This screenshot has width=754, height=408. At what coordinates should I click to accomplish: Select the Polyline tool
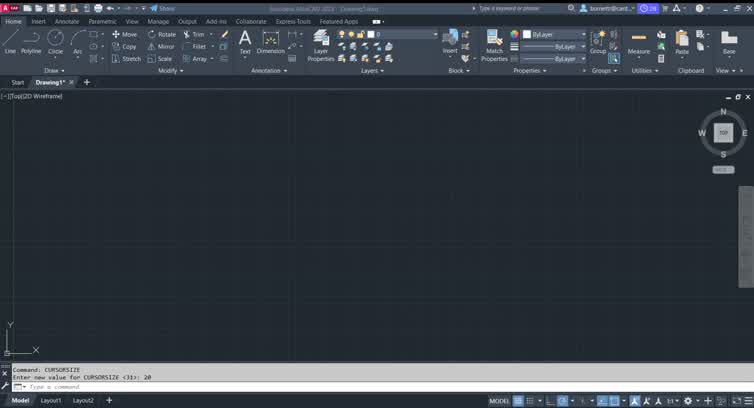coord(31,41)
